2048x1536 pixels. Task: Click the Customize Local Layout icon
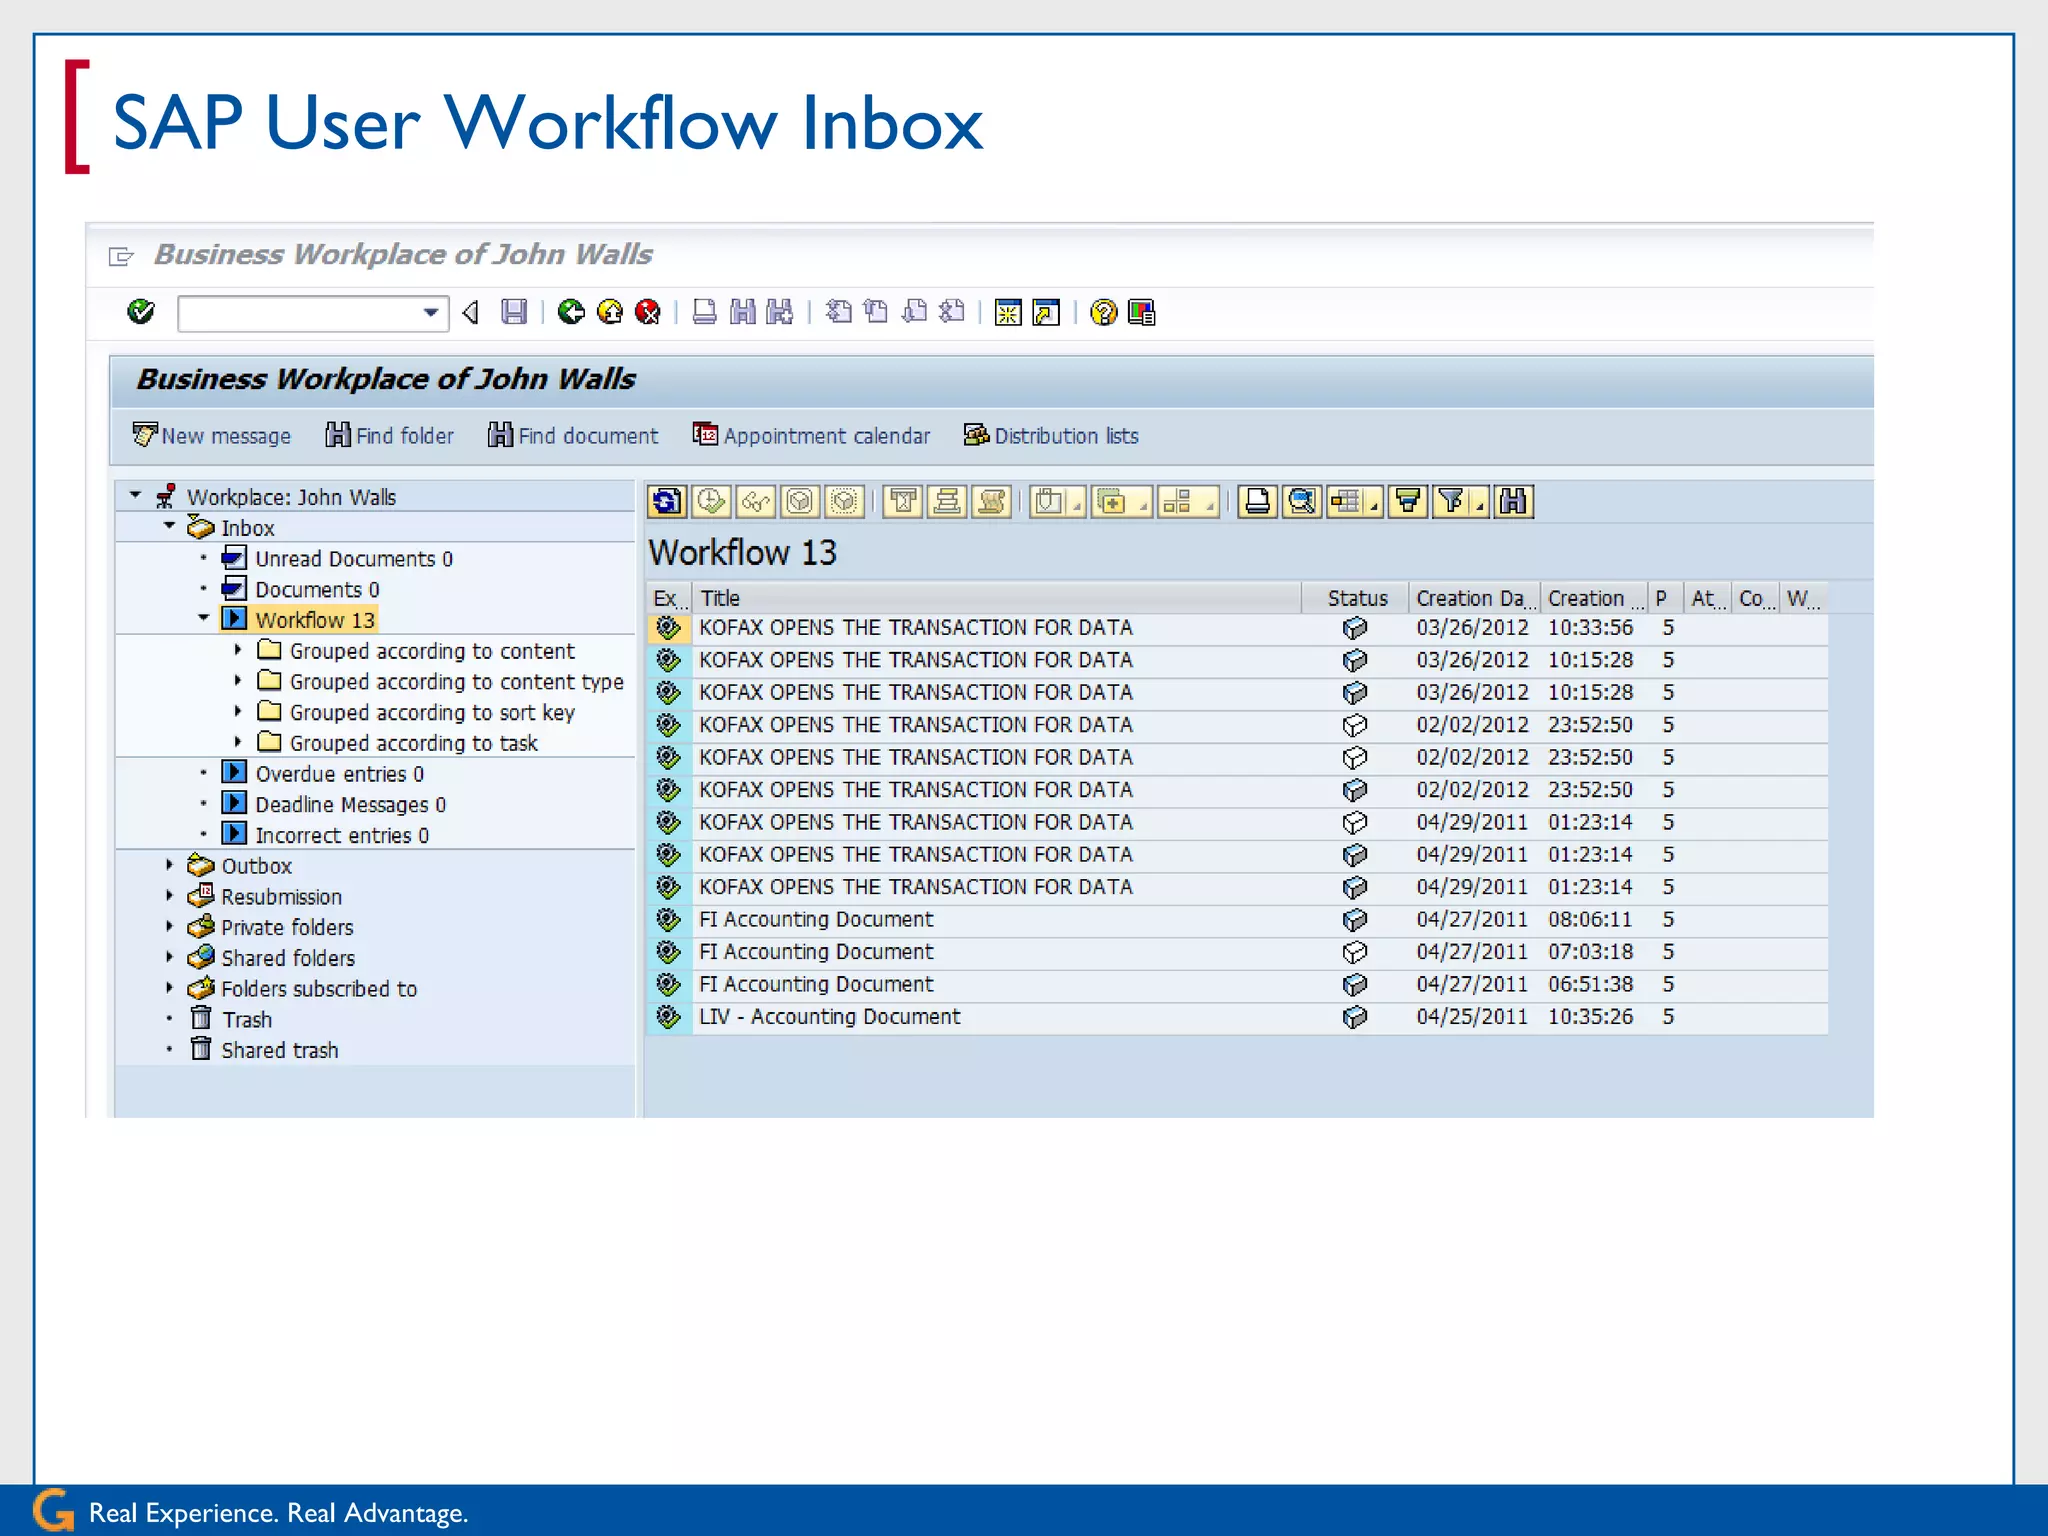coord(1141,312)
